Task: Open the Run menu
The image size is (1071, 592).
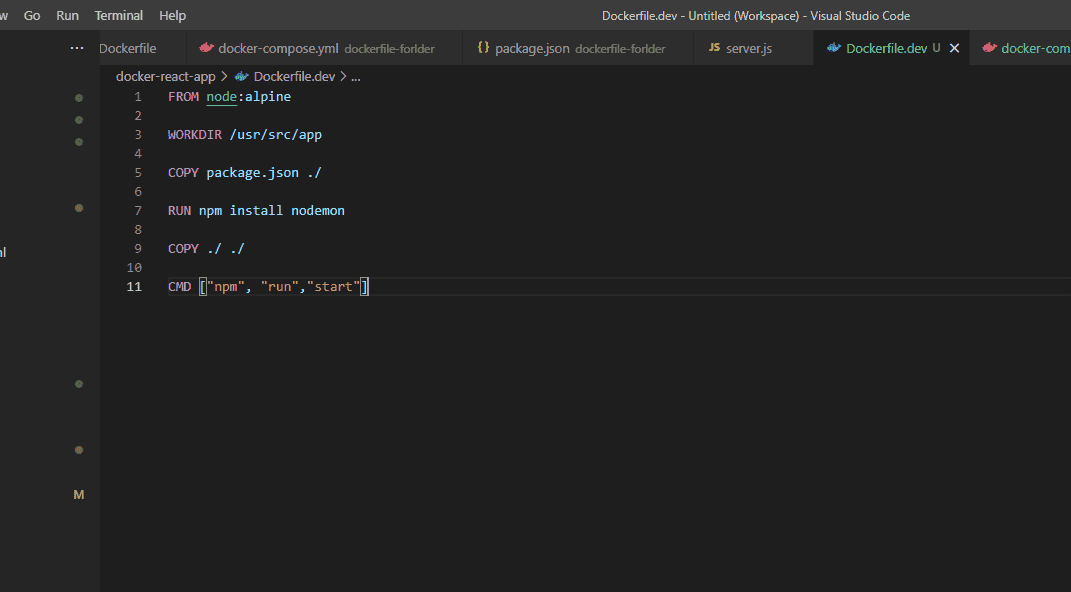Action: pos(67,16)
